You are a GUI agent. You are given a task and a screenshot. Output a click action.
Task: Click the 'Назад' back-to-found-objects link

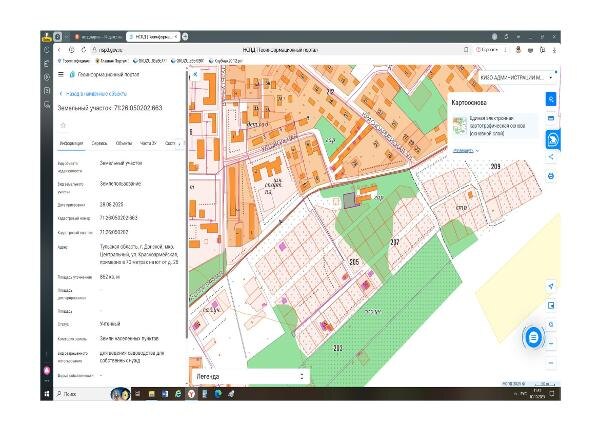tap(93, 94)
